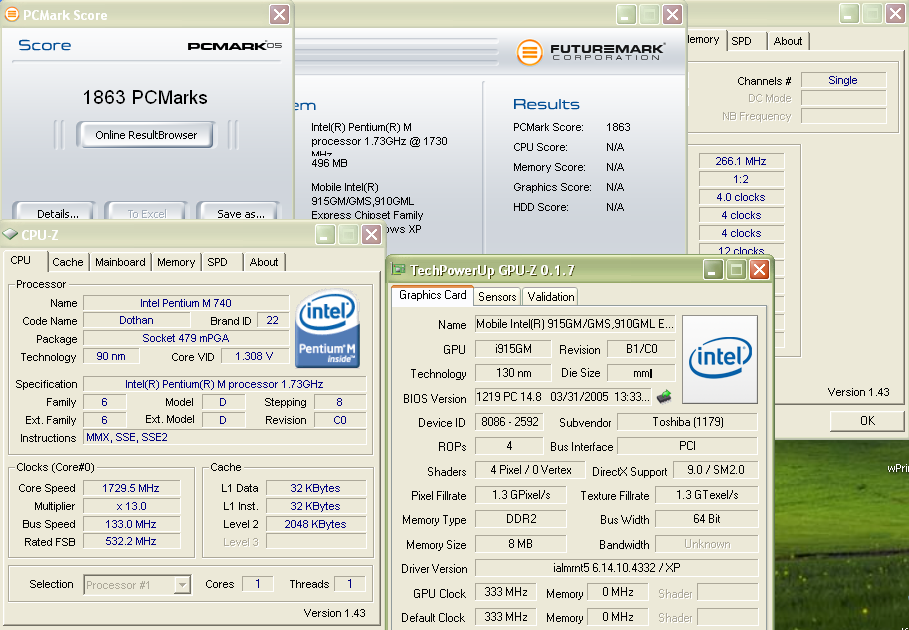
Task: Click the Memory Type DDR2 field
Action: 521,519
